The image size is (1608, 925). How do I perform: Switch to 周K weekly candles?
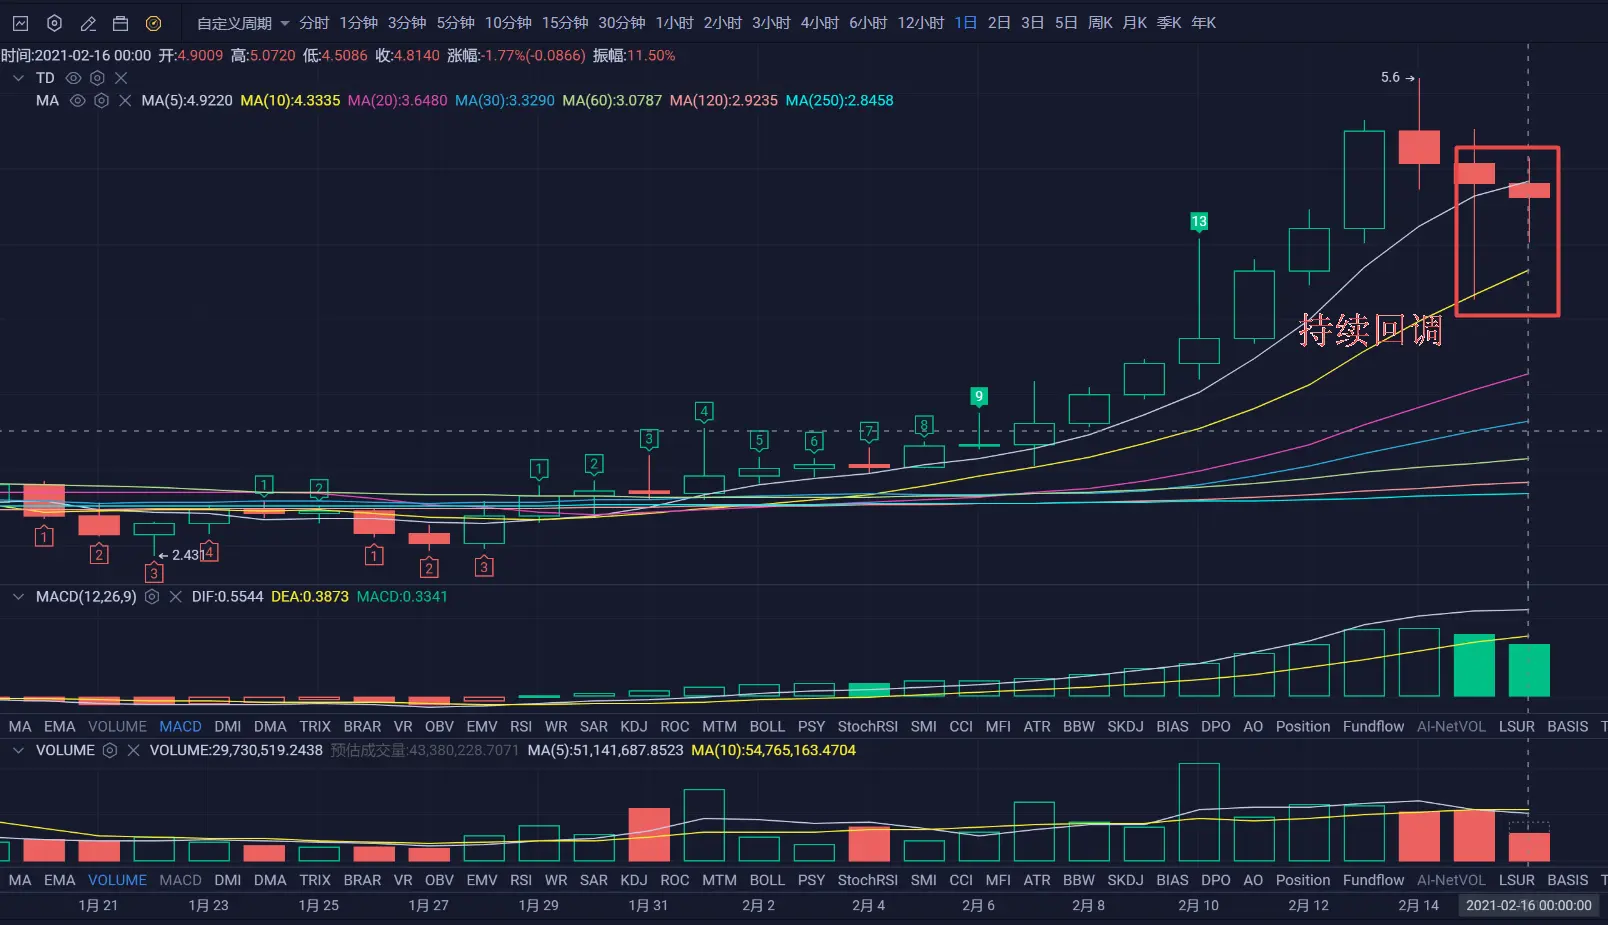click(x=1100, y=23)
